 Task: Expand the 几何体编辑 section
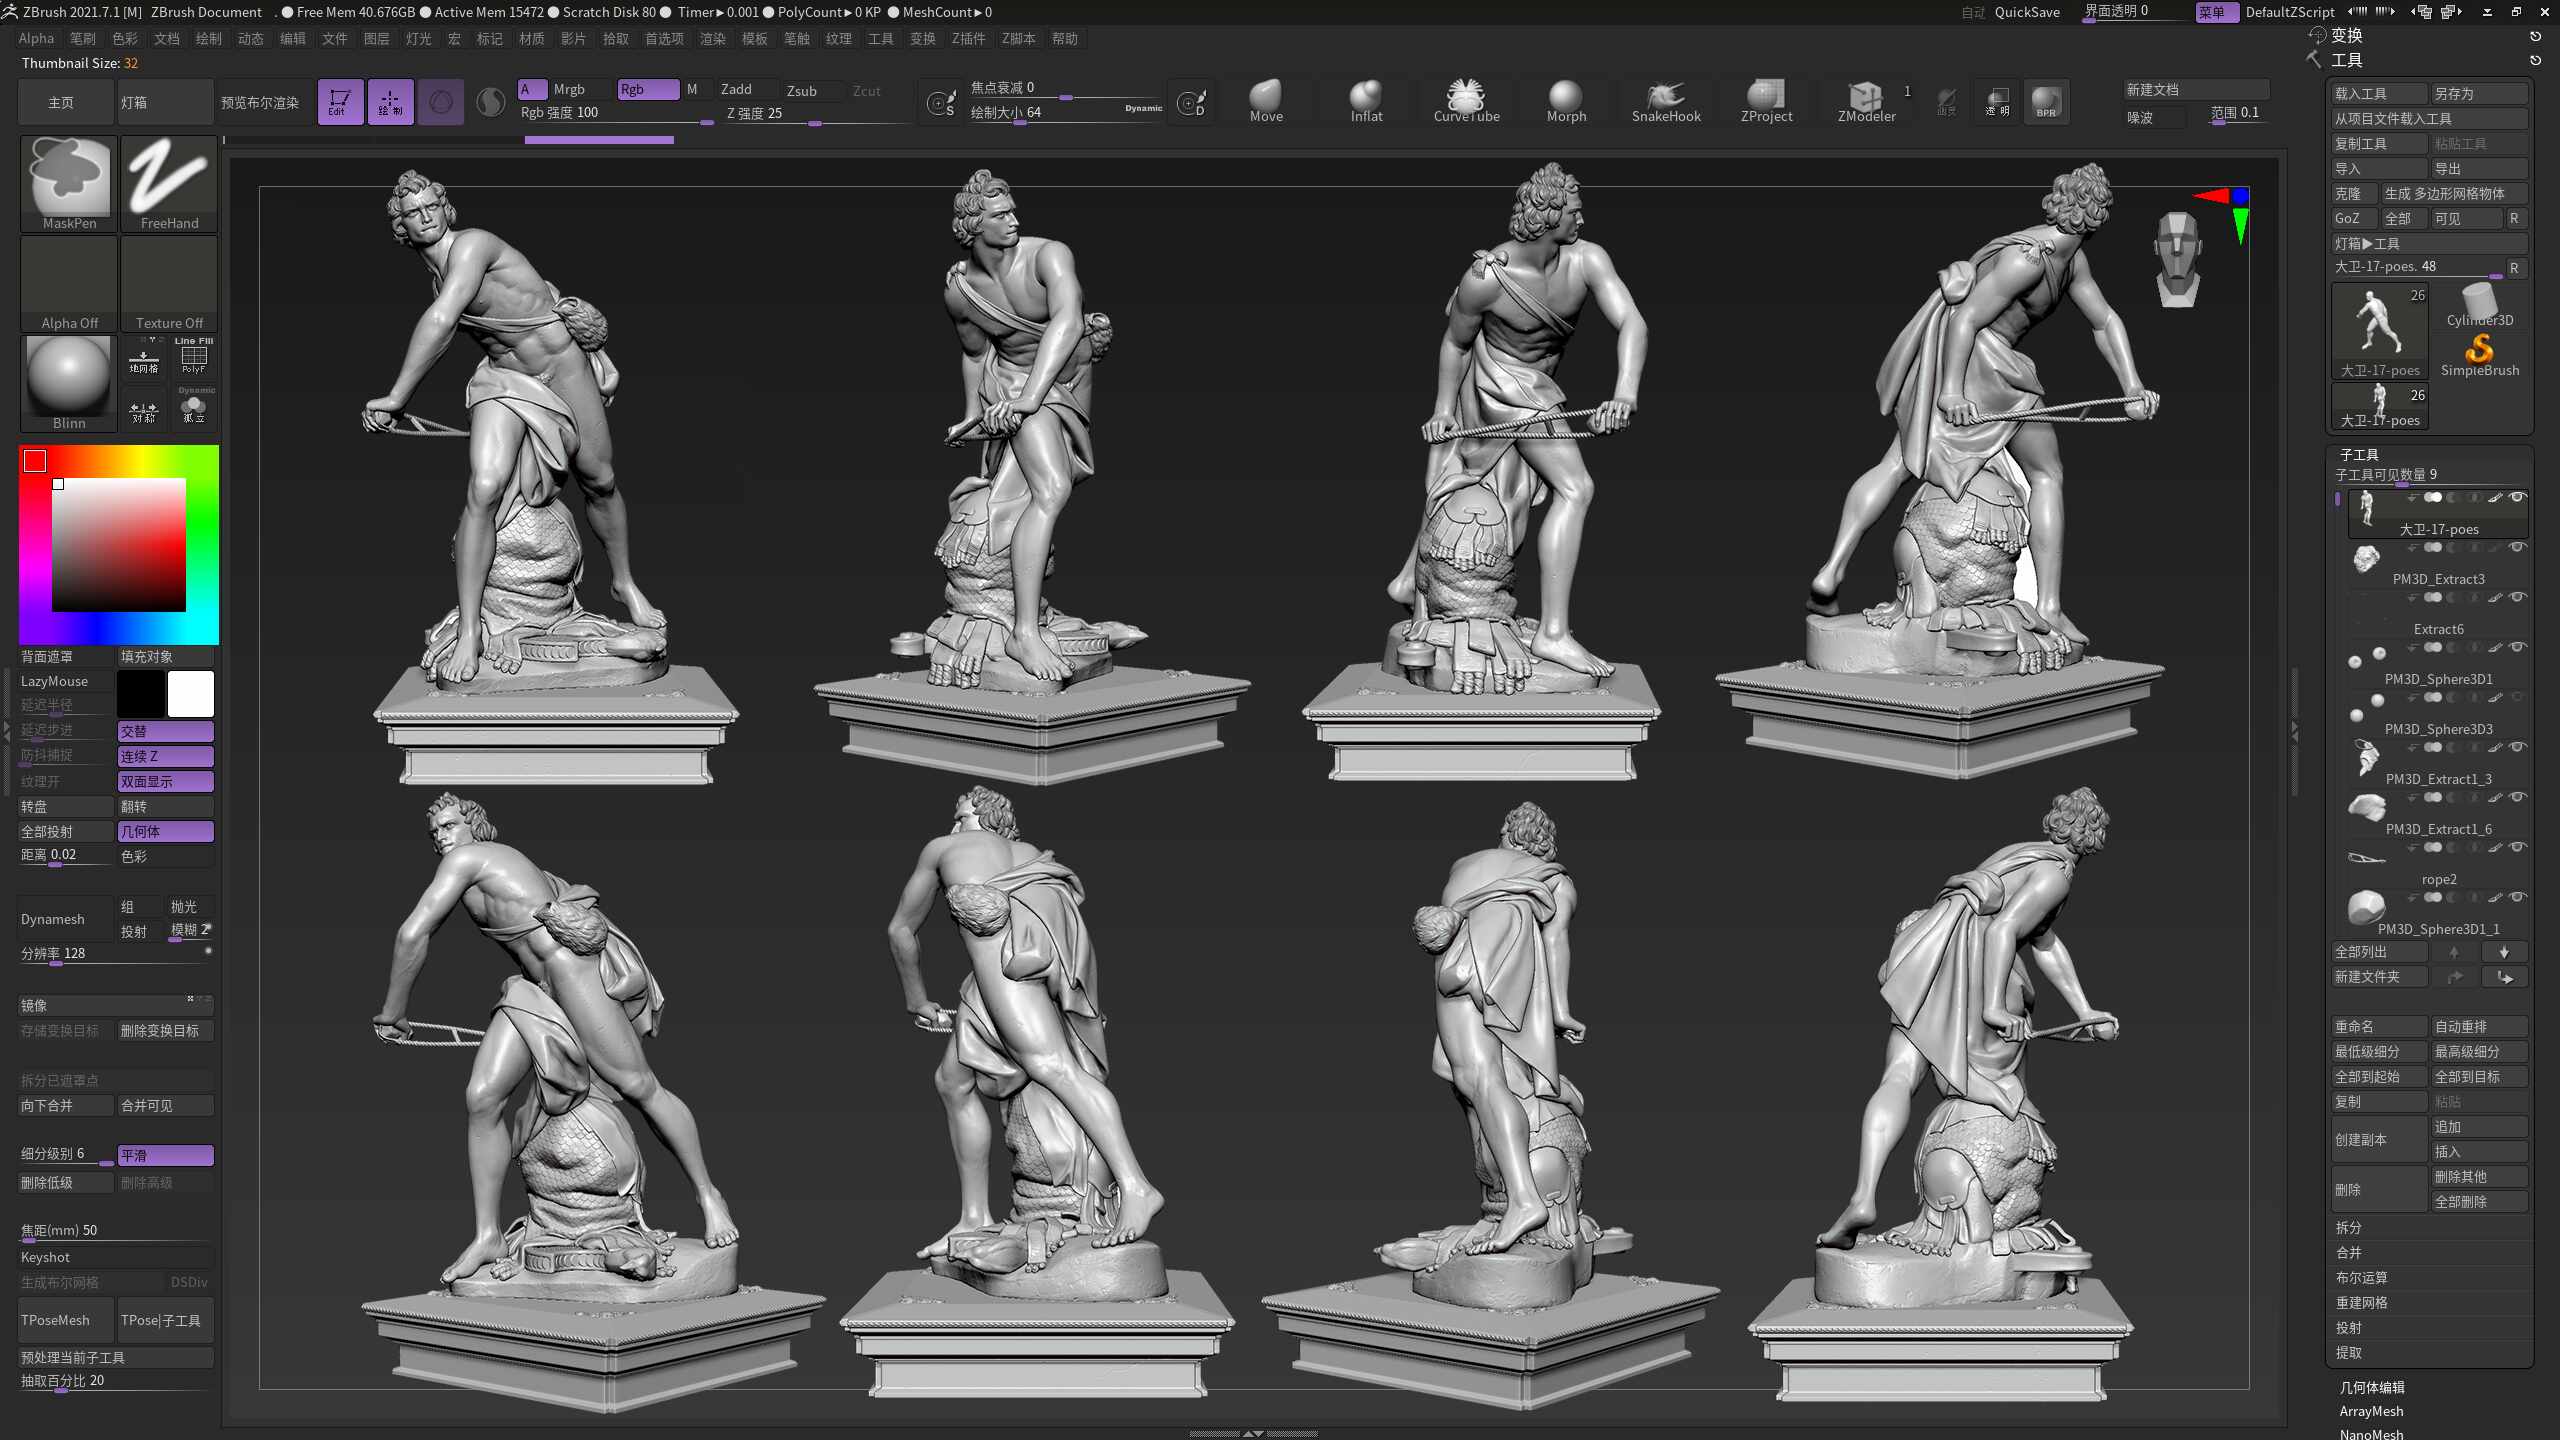pos(2372,1387)
